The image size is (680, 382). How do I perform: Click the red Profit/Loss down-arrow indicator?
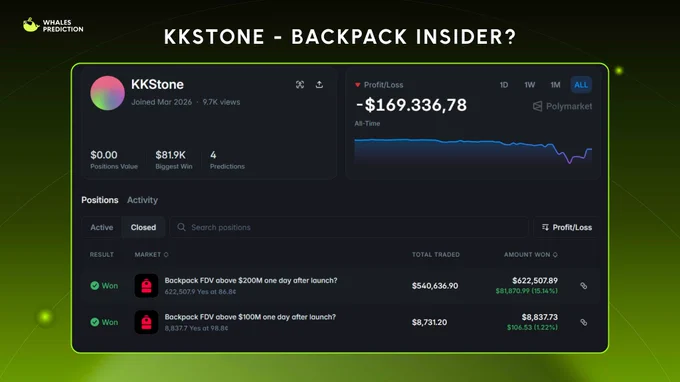click(357, 85)
